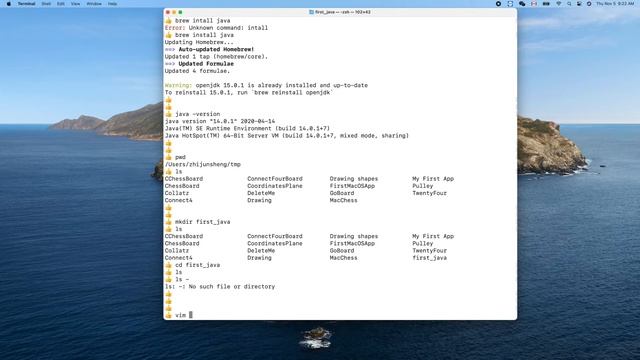Click thumbs-up prompt emoji before 'pwd'
Viewport: 640px width, 360px height.
(x=169, y=157)
